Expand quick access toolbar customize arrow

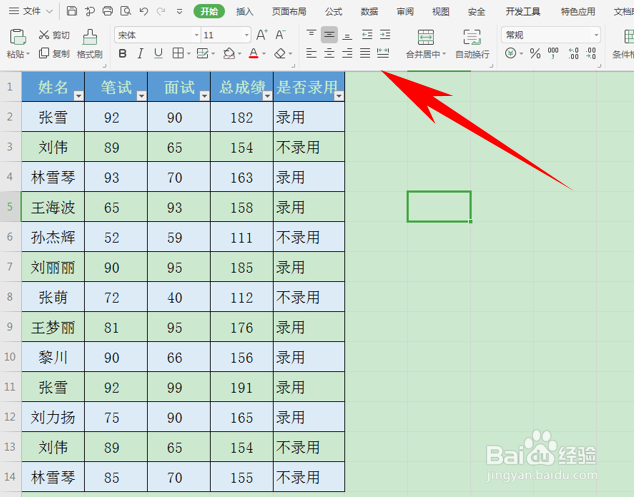180,12
